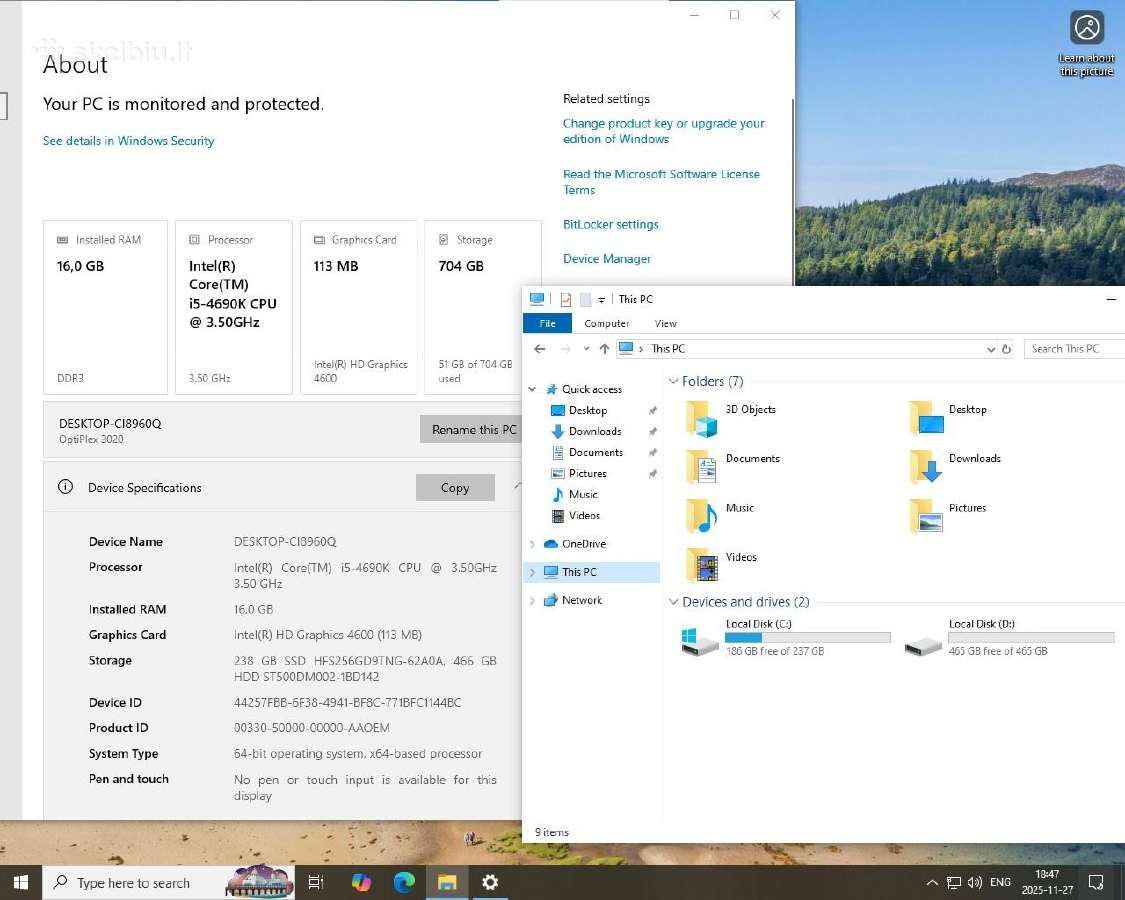The width and height of the screenshot is (1125, 900).
Task: Click Properties quick access toolbar icon
Action: point(566,299)
